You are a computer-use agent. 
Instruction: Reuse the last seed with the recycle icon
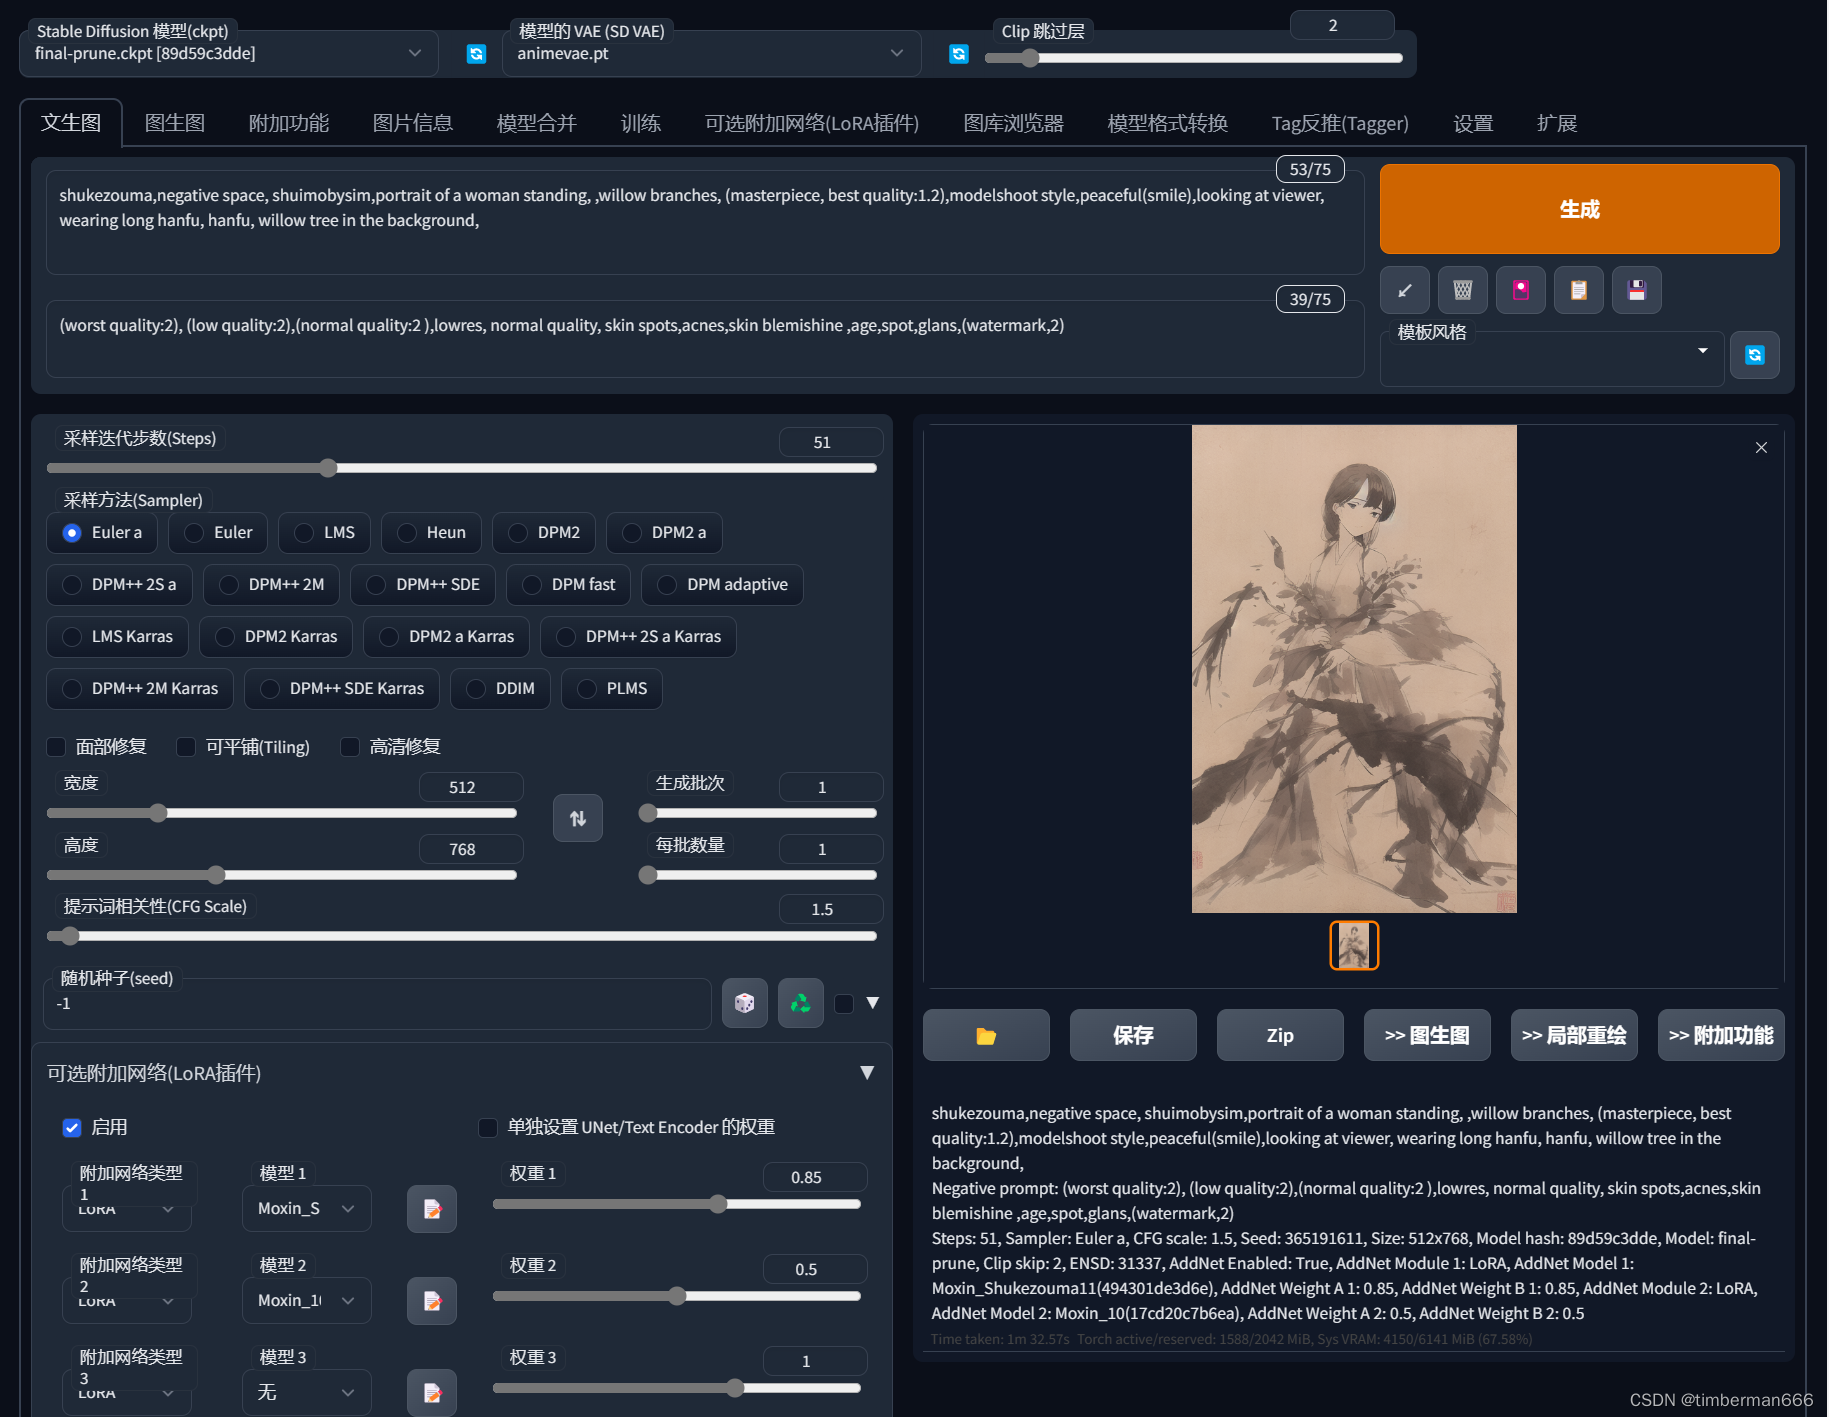coord(800,1003)
